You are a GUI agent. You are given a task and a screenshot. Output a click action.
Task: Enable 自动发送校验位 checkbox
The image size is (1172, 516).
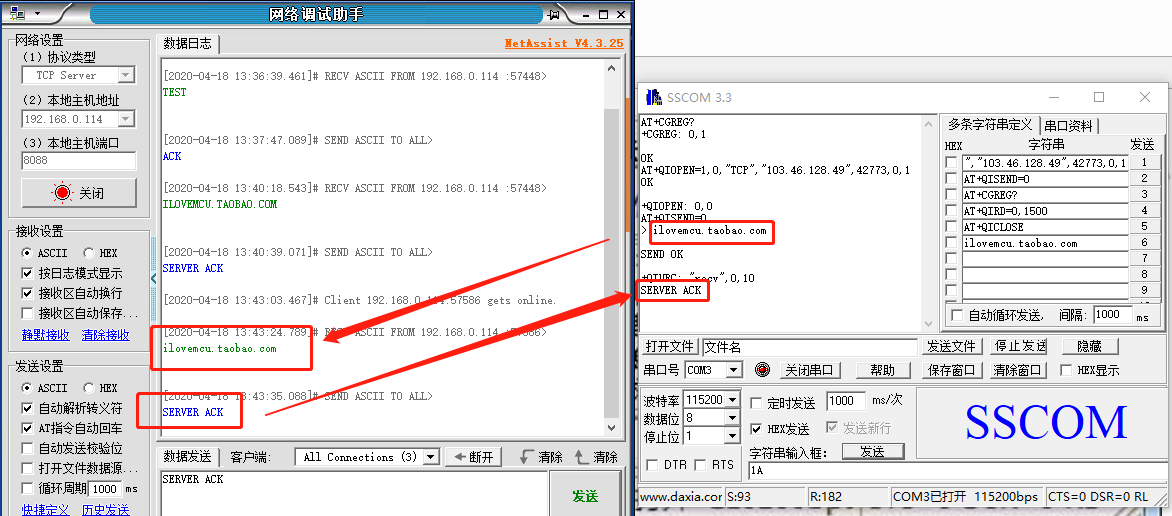coord(28,449)
